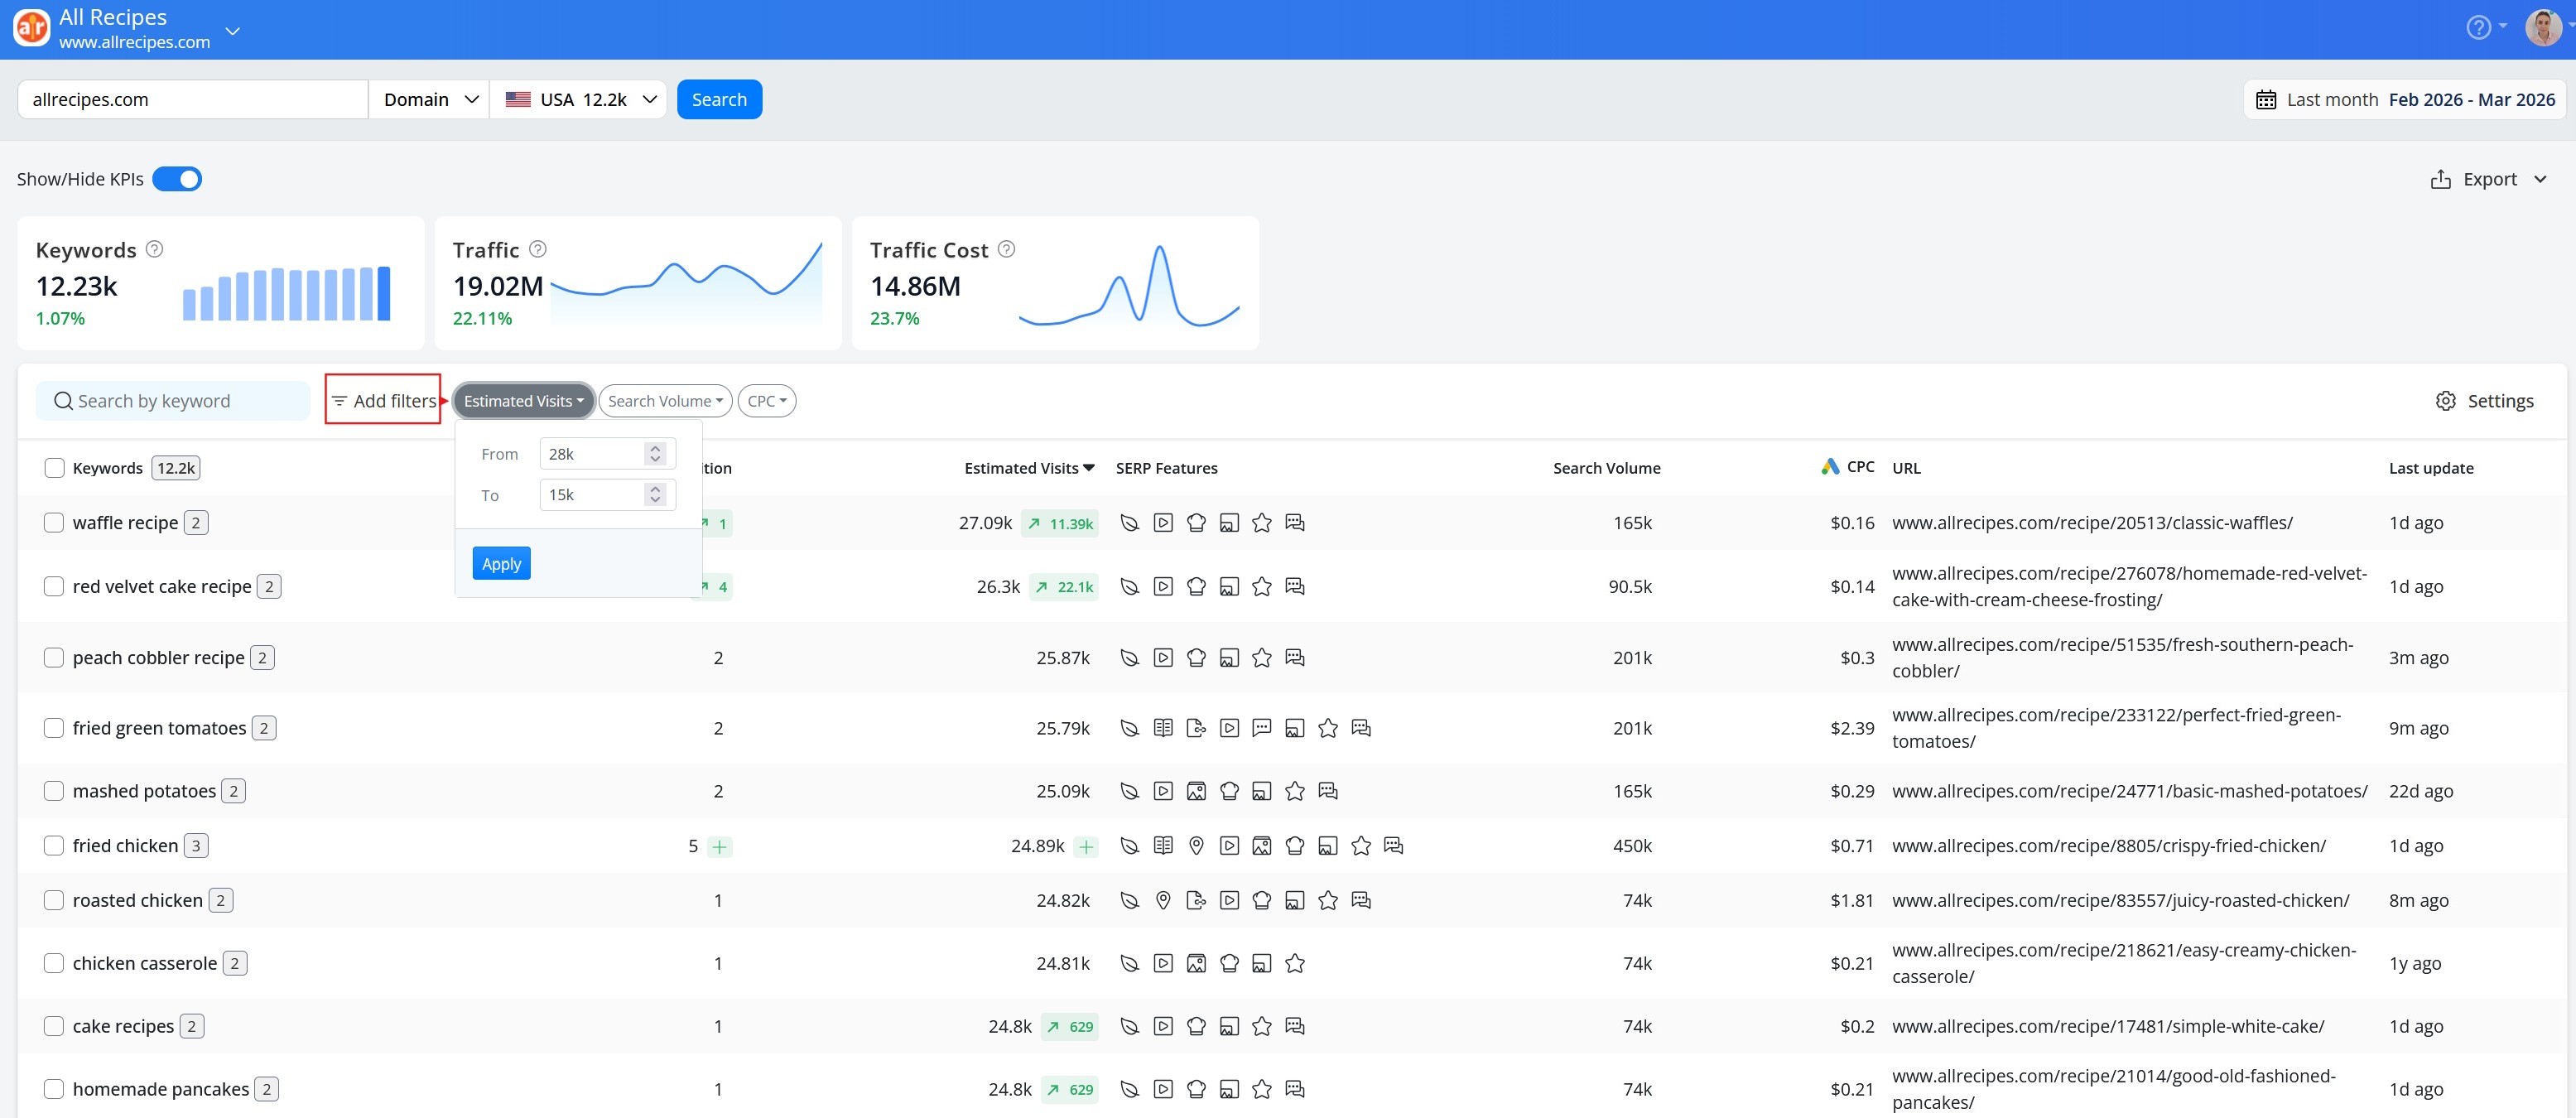2576x1118 pixels.
Task: Check the waffle recipe checkbox
Action: coord(54,523)
